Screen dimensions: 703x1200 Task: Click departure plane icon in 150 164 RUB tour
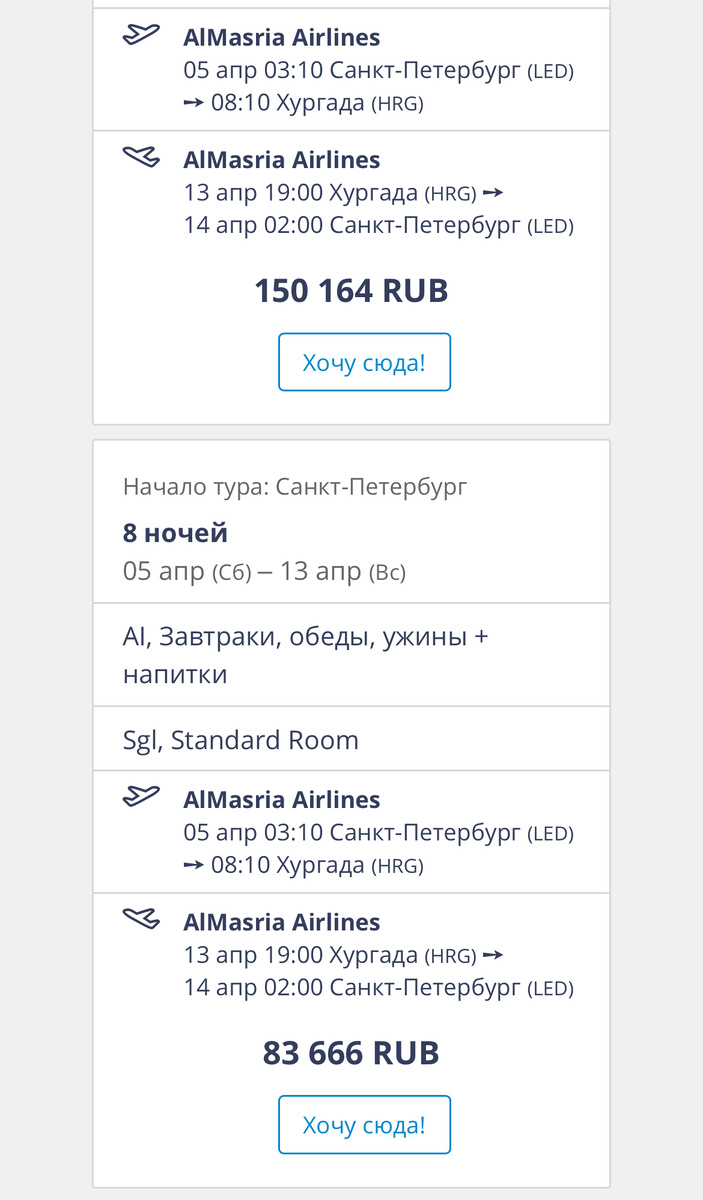[x=141, y=35]
